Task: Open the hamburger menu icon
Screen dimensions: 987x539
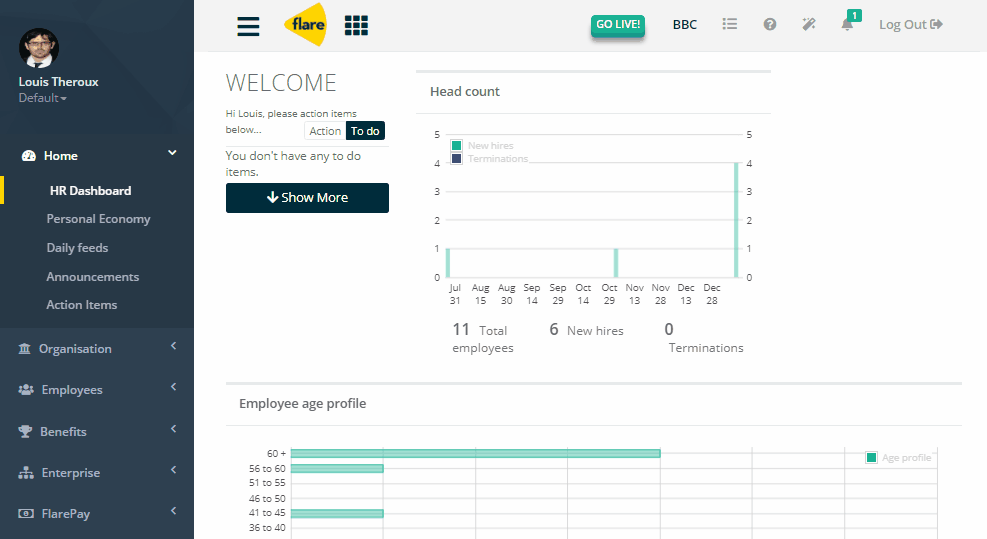Action: 248,25
